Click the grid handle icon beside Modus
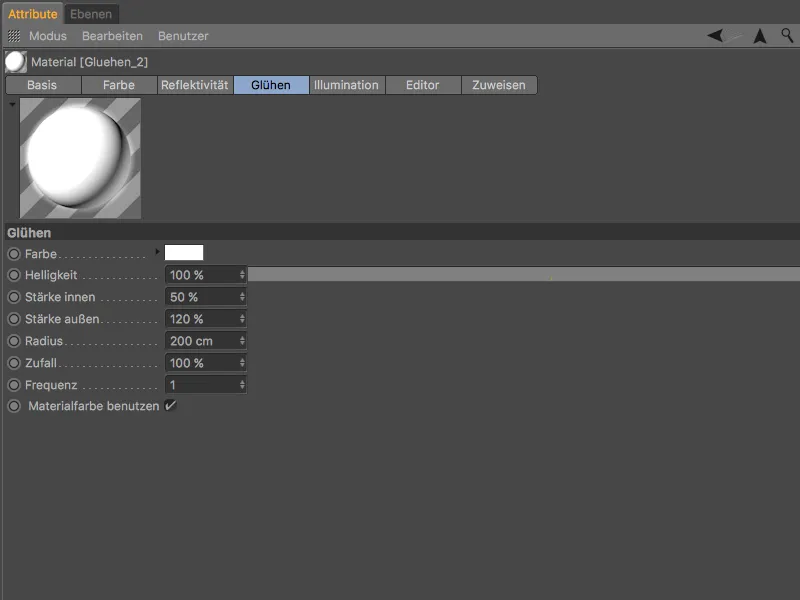 14,36
